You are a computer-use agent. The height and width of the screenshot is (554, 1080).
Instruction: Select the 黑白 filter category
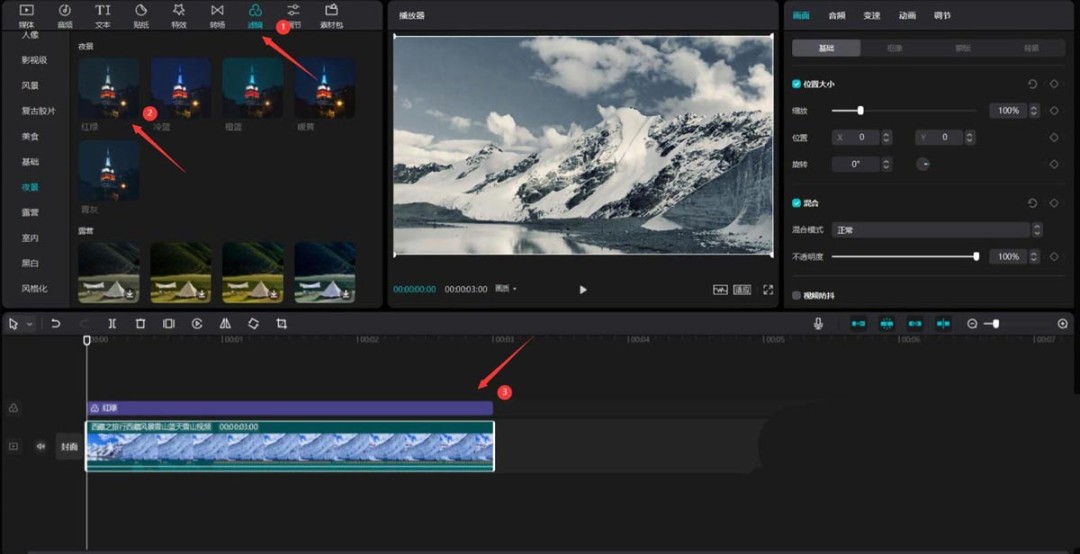tap(30, 263)
